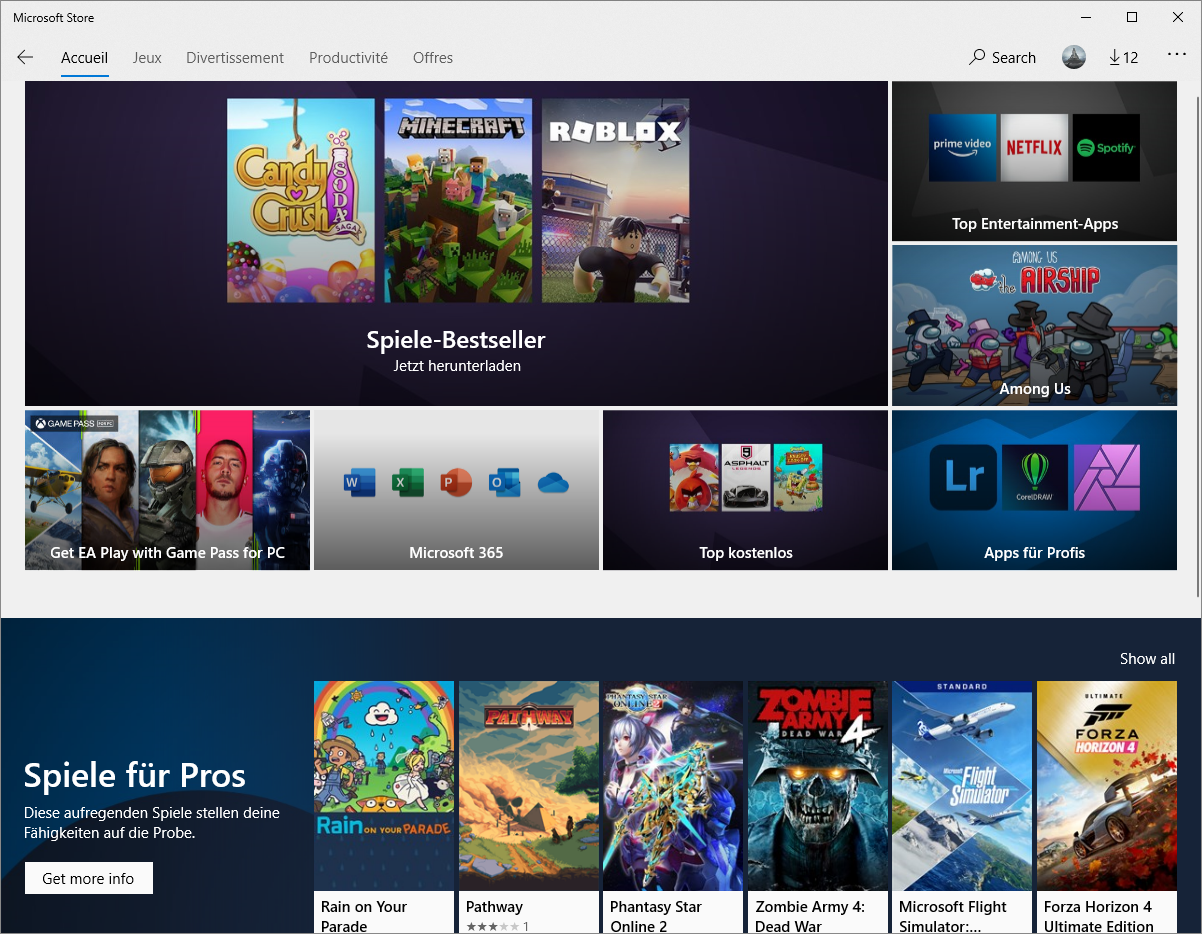Click the Spiele für Pros heading
Image resolution: width=1202 pixels, height=934 pixels.
[x=135, y=775]
